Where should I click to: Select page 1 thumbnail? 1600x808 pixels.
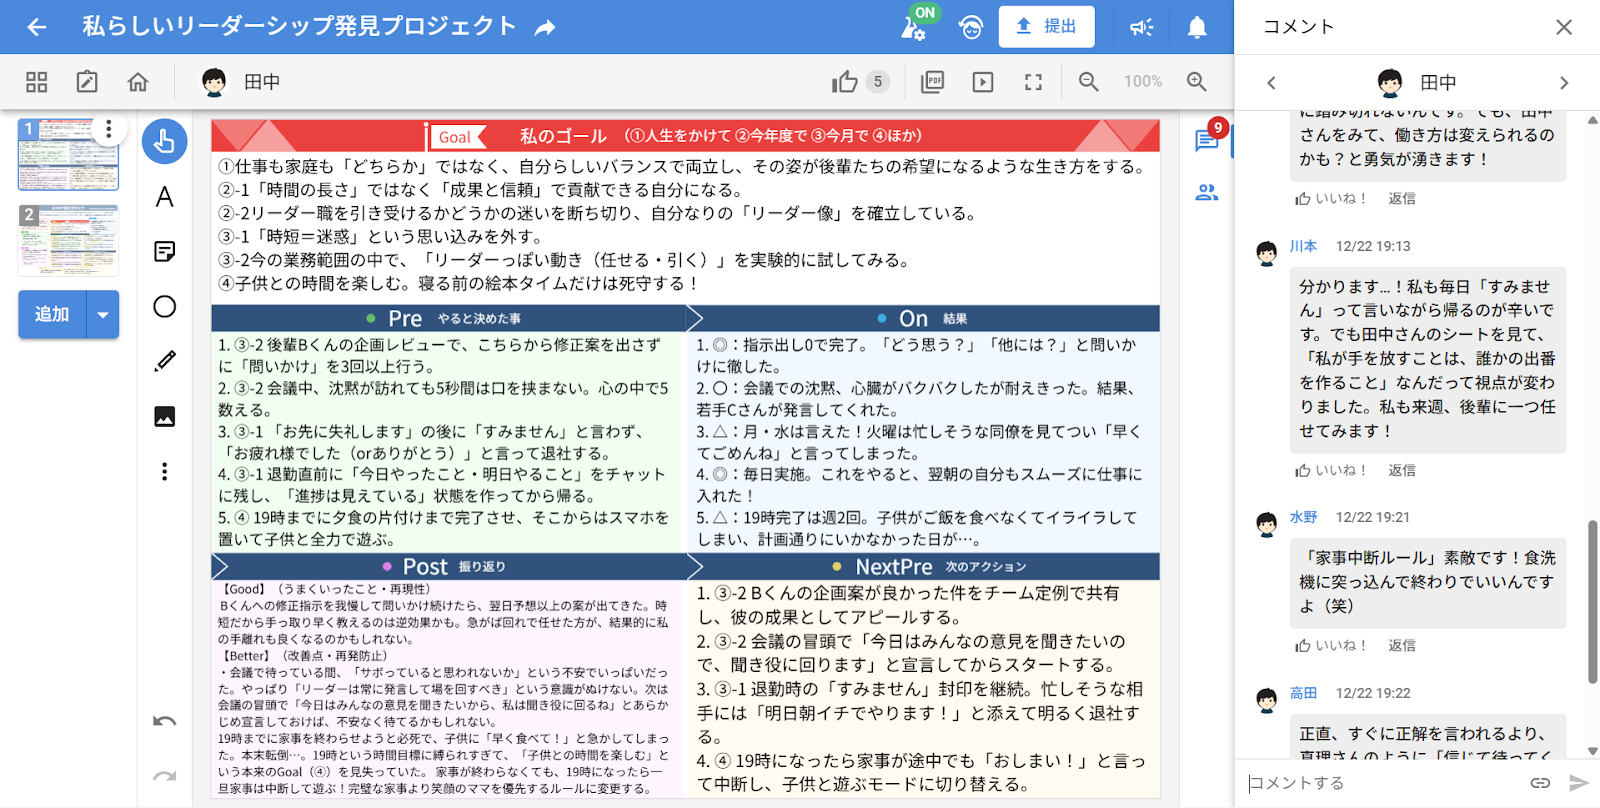click(x=68, y=154)
